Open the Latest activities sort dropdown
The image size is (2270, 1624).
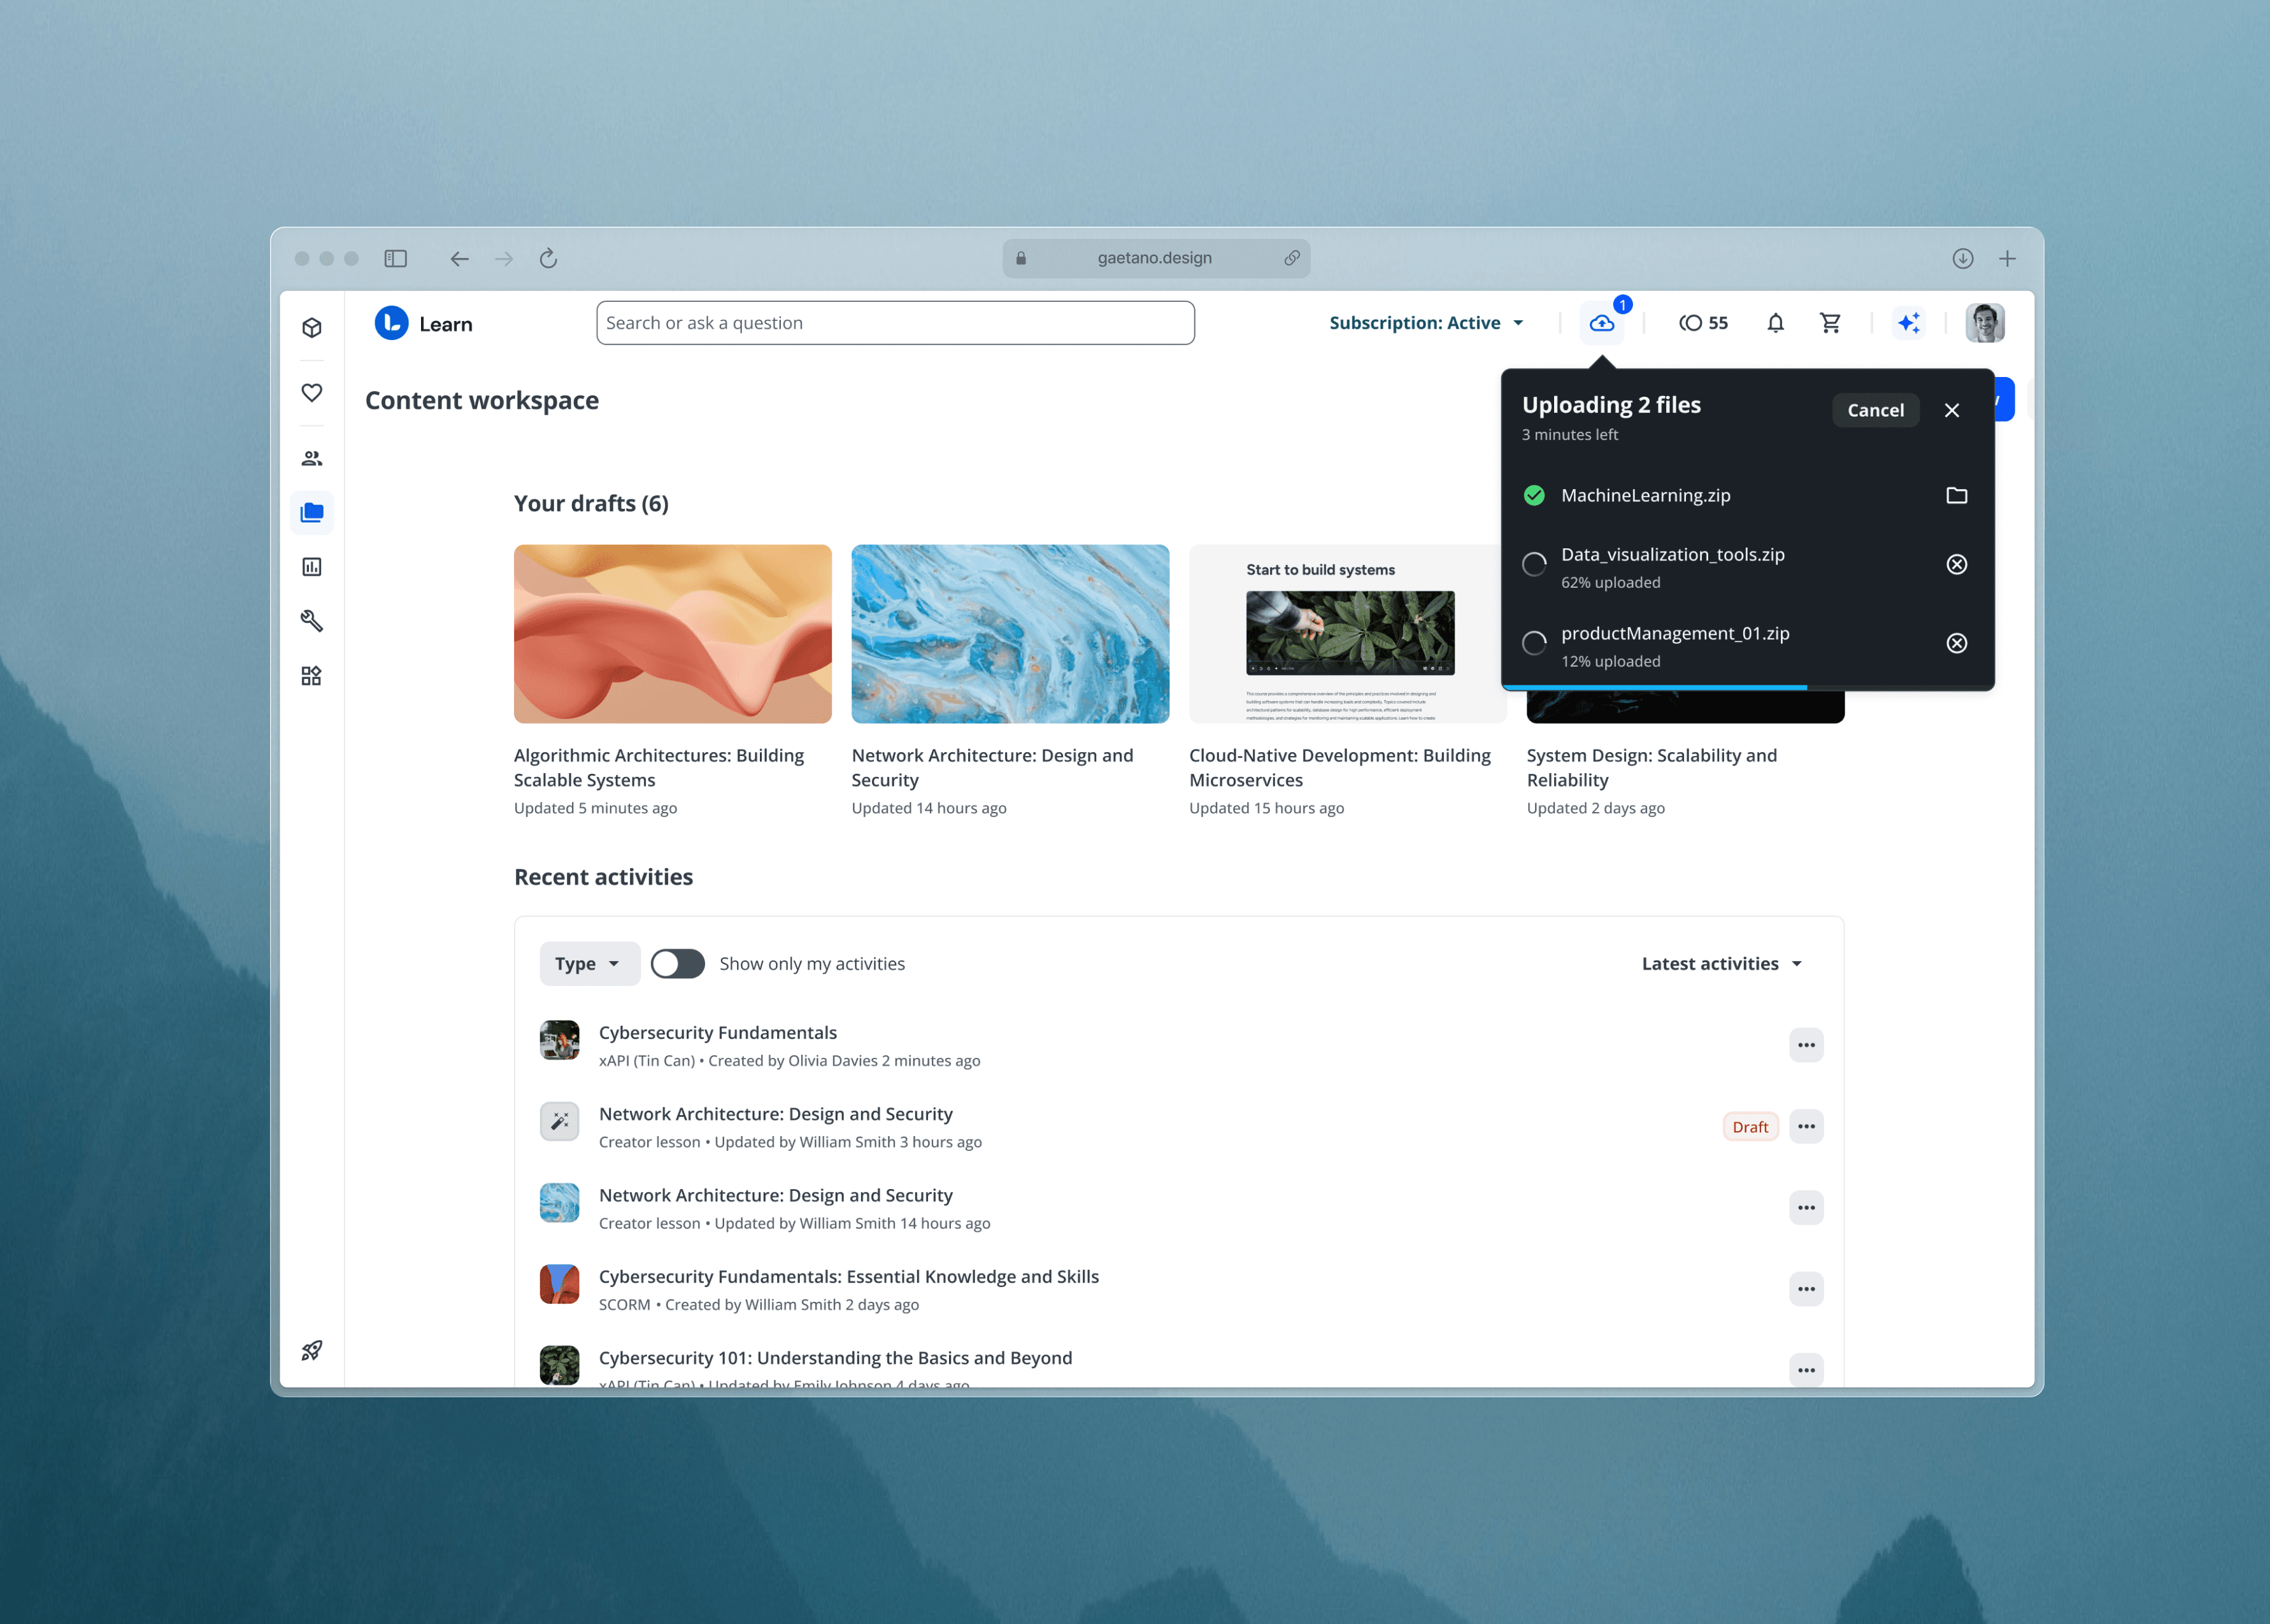pyautogui.click(x=1721, y=964)
